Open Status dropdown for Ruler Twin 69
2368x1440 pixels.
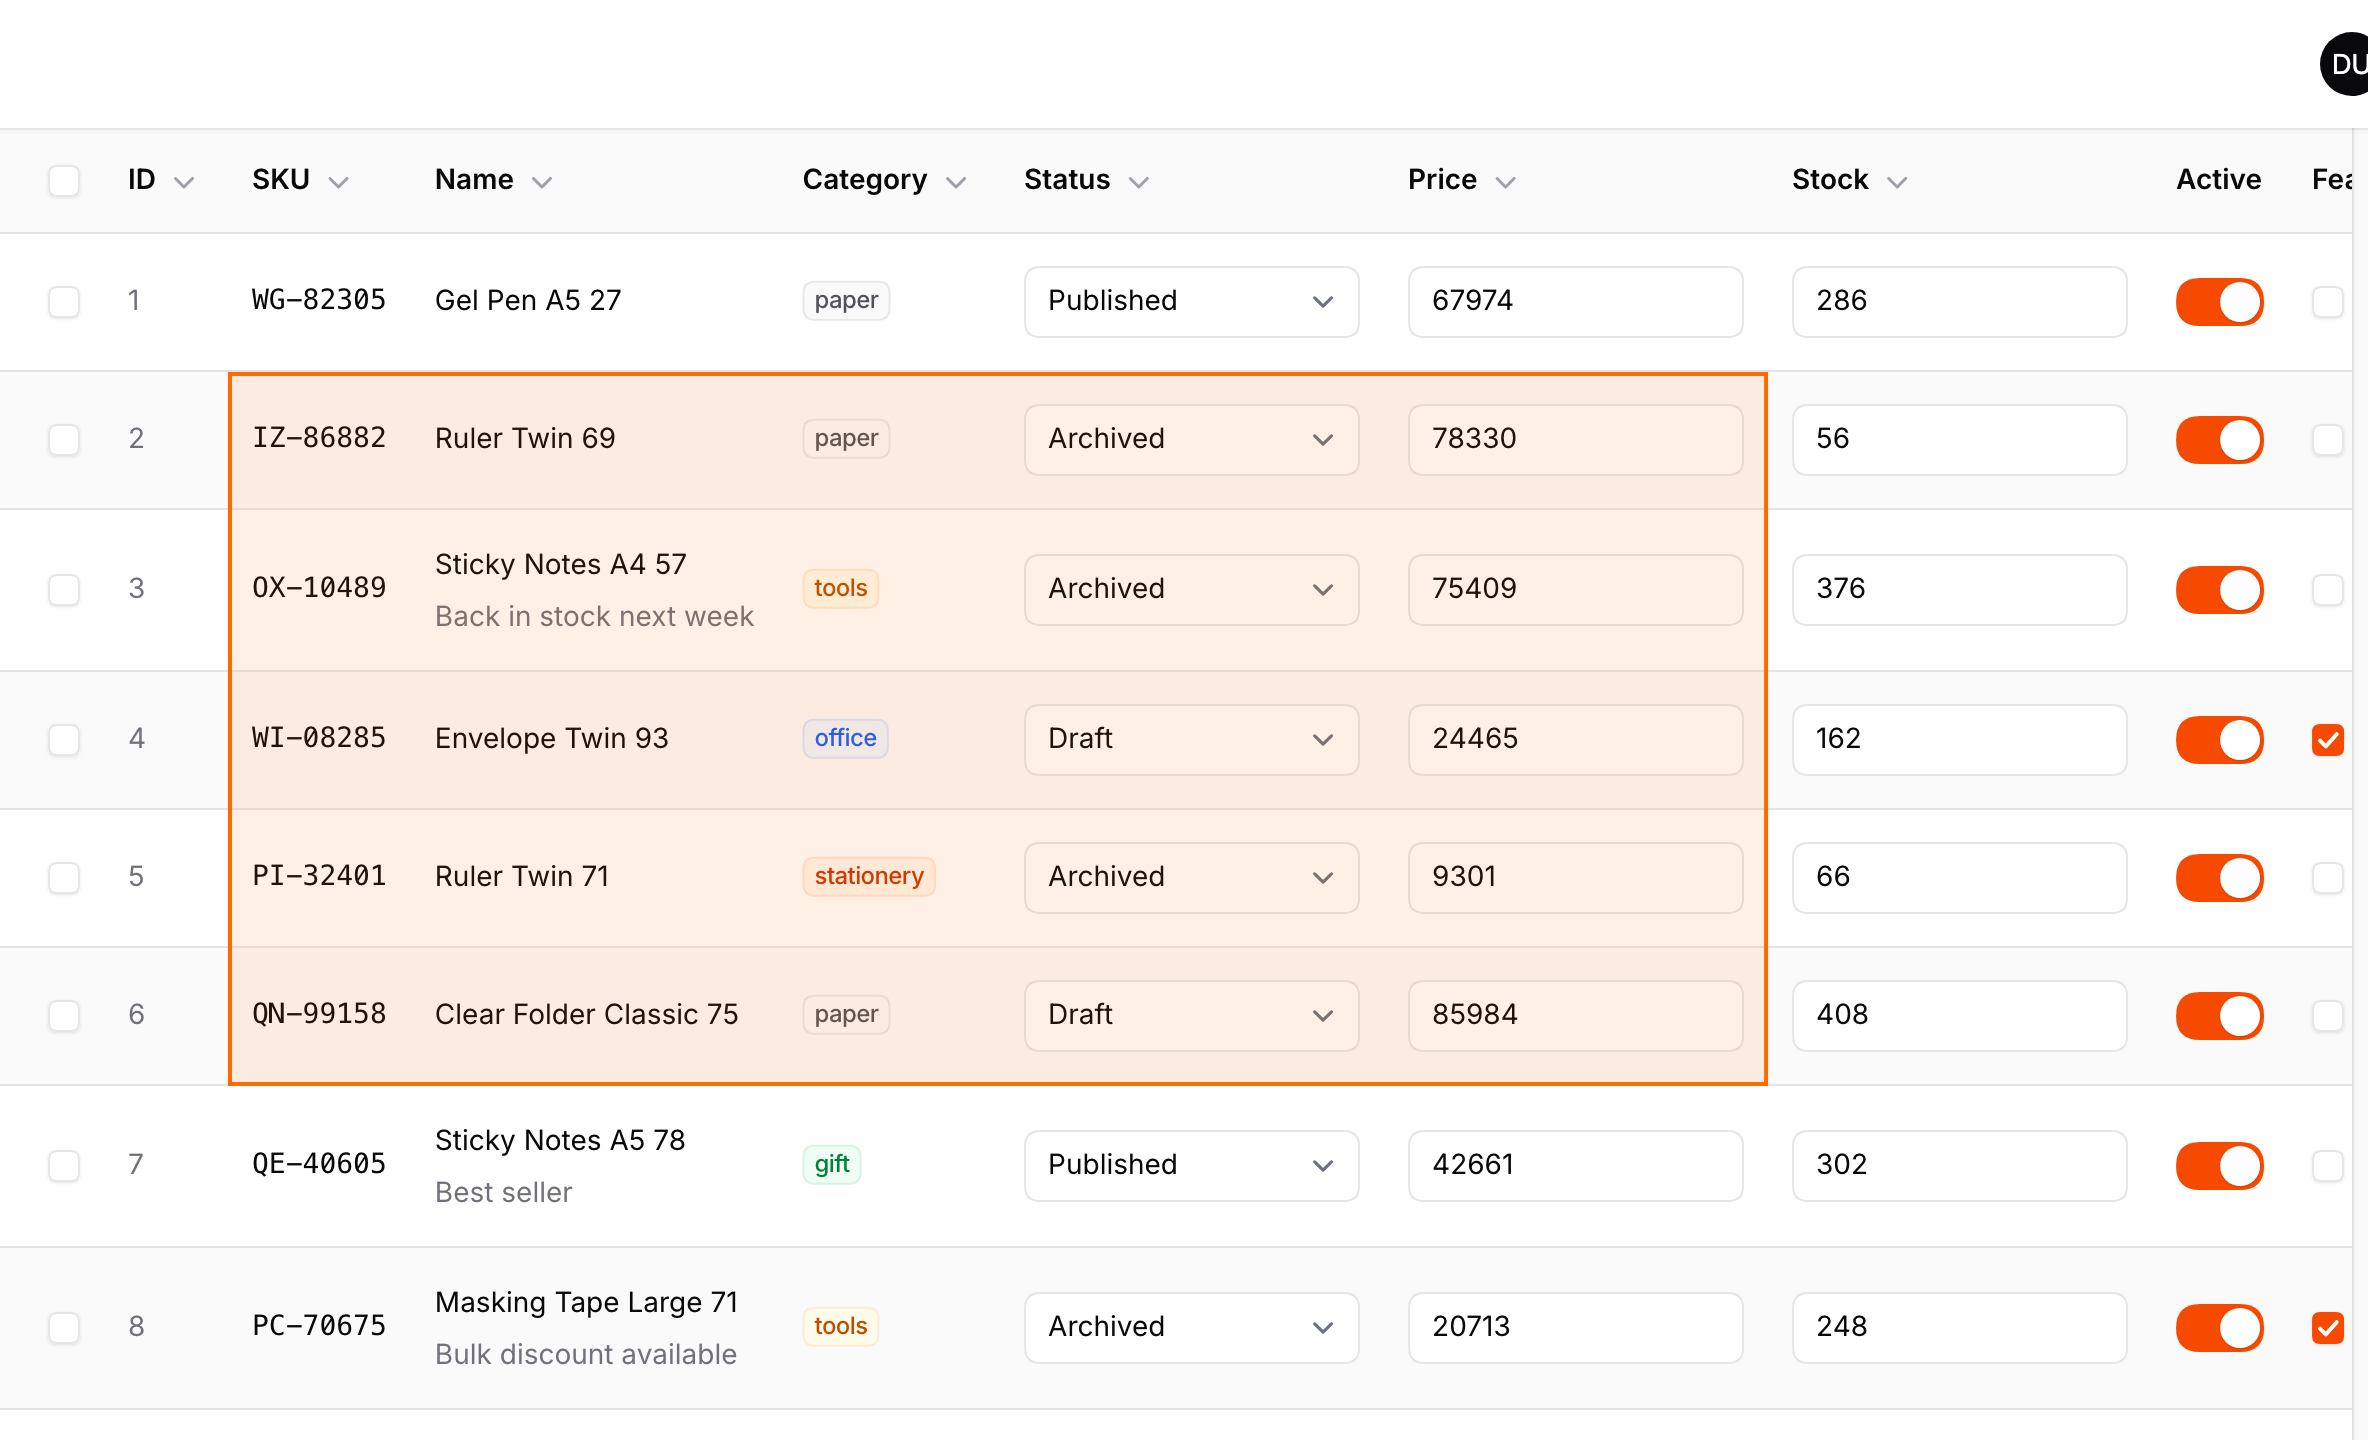coord(1191,439)
